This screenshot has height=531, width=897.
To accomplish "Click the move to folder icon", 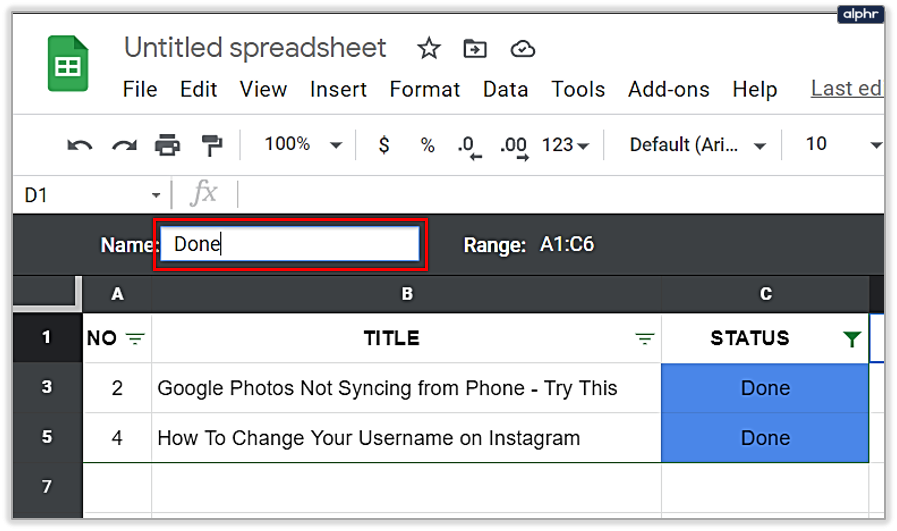I will tap(475, 48).
